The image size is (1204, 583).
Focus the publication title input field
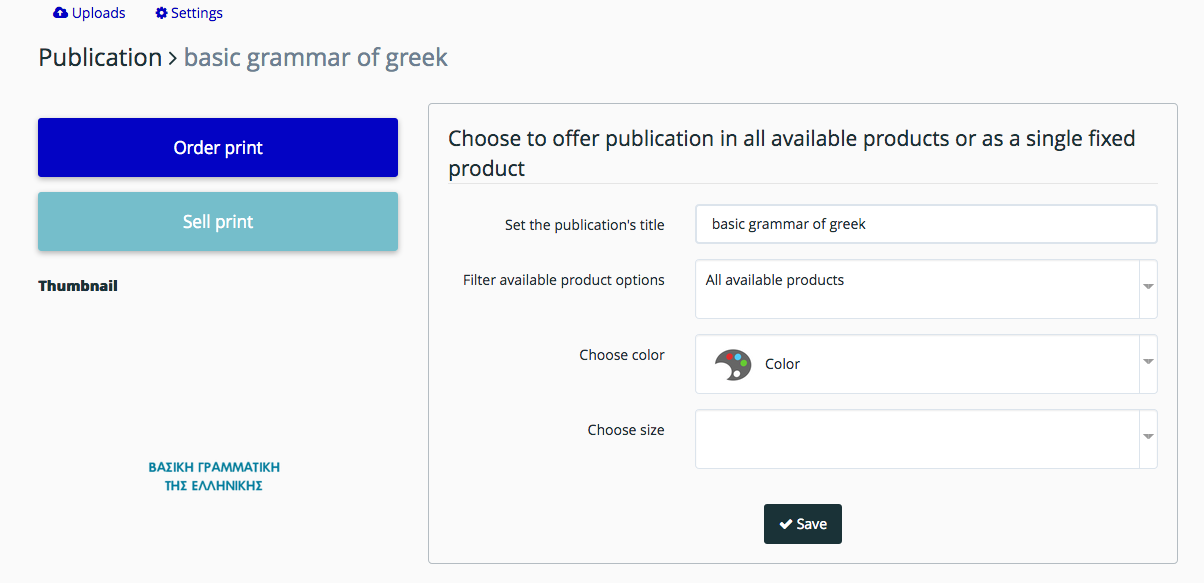tap(925, 224)
